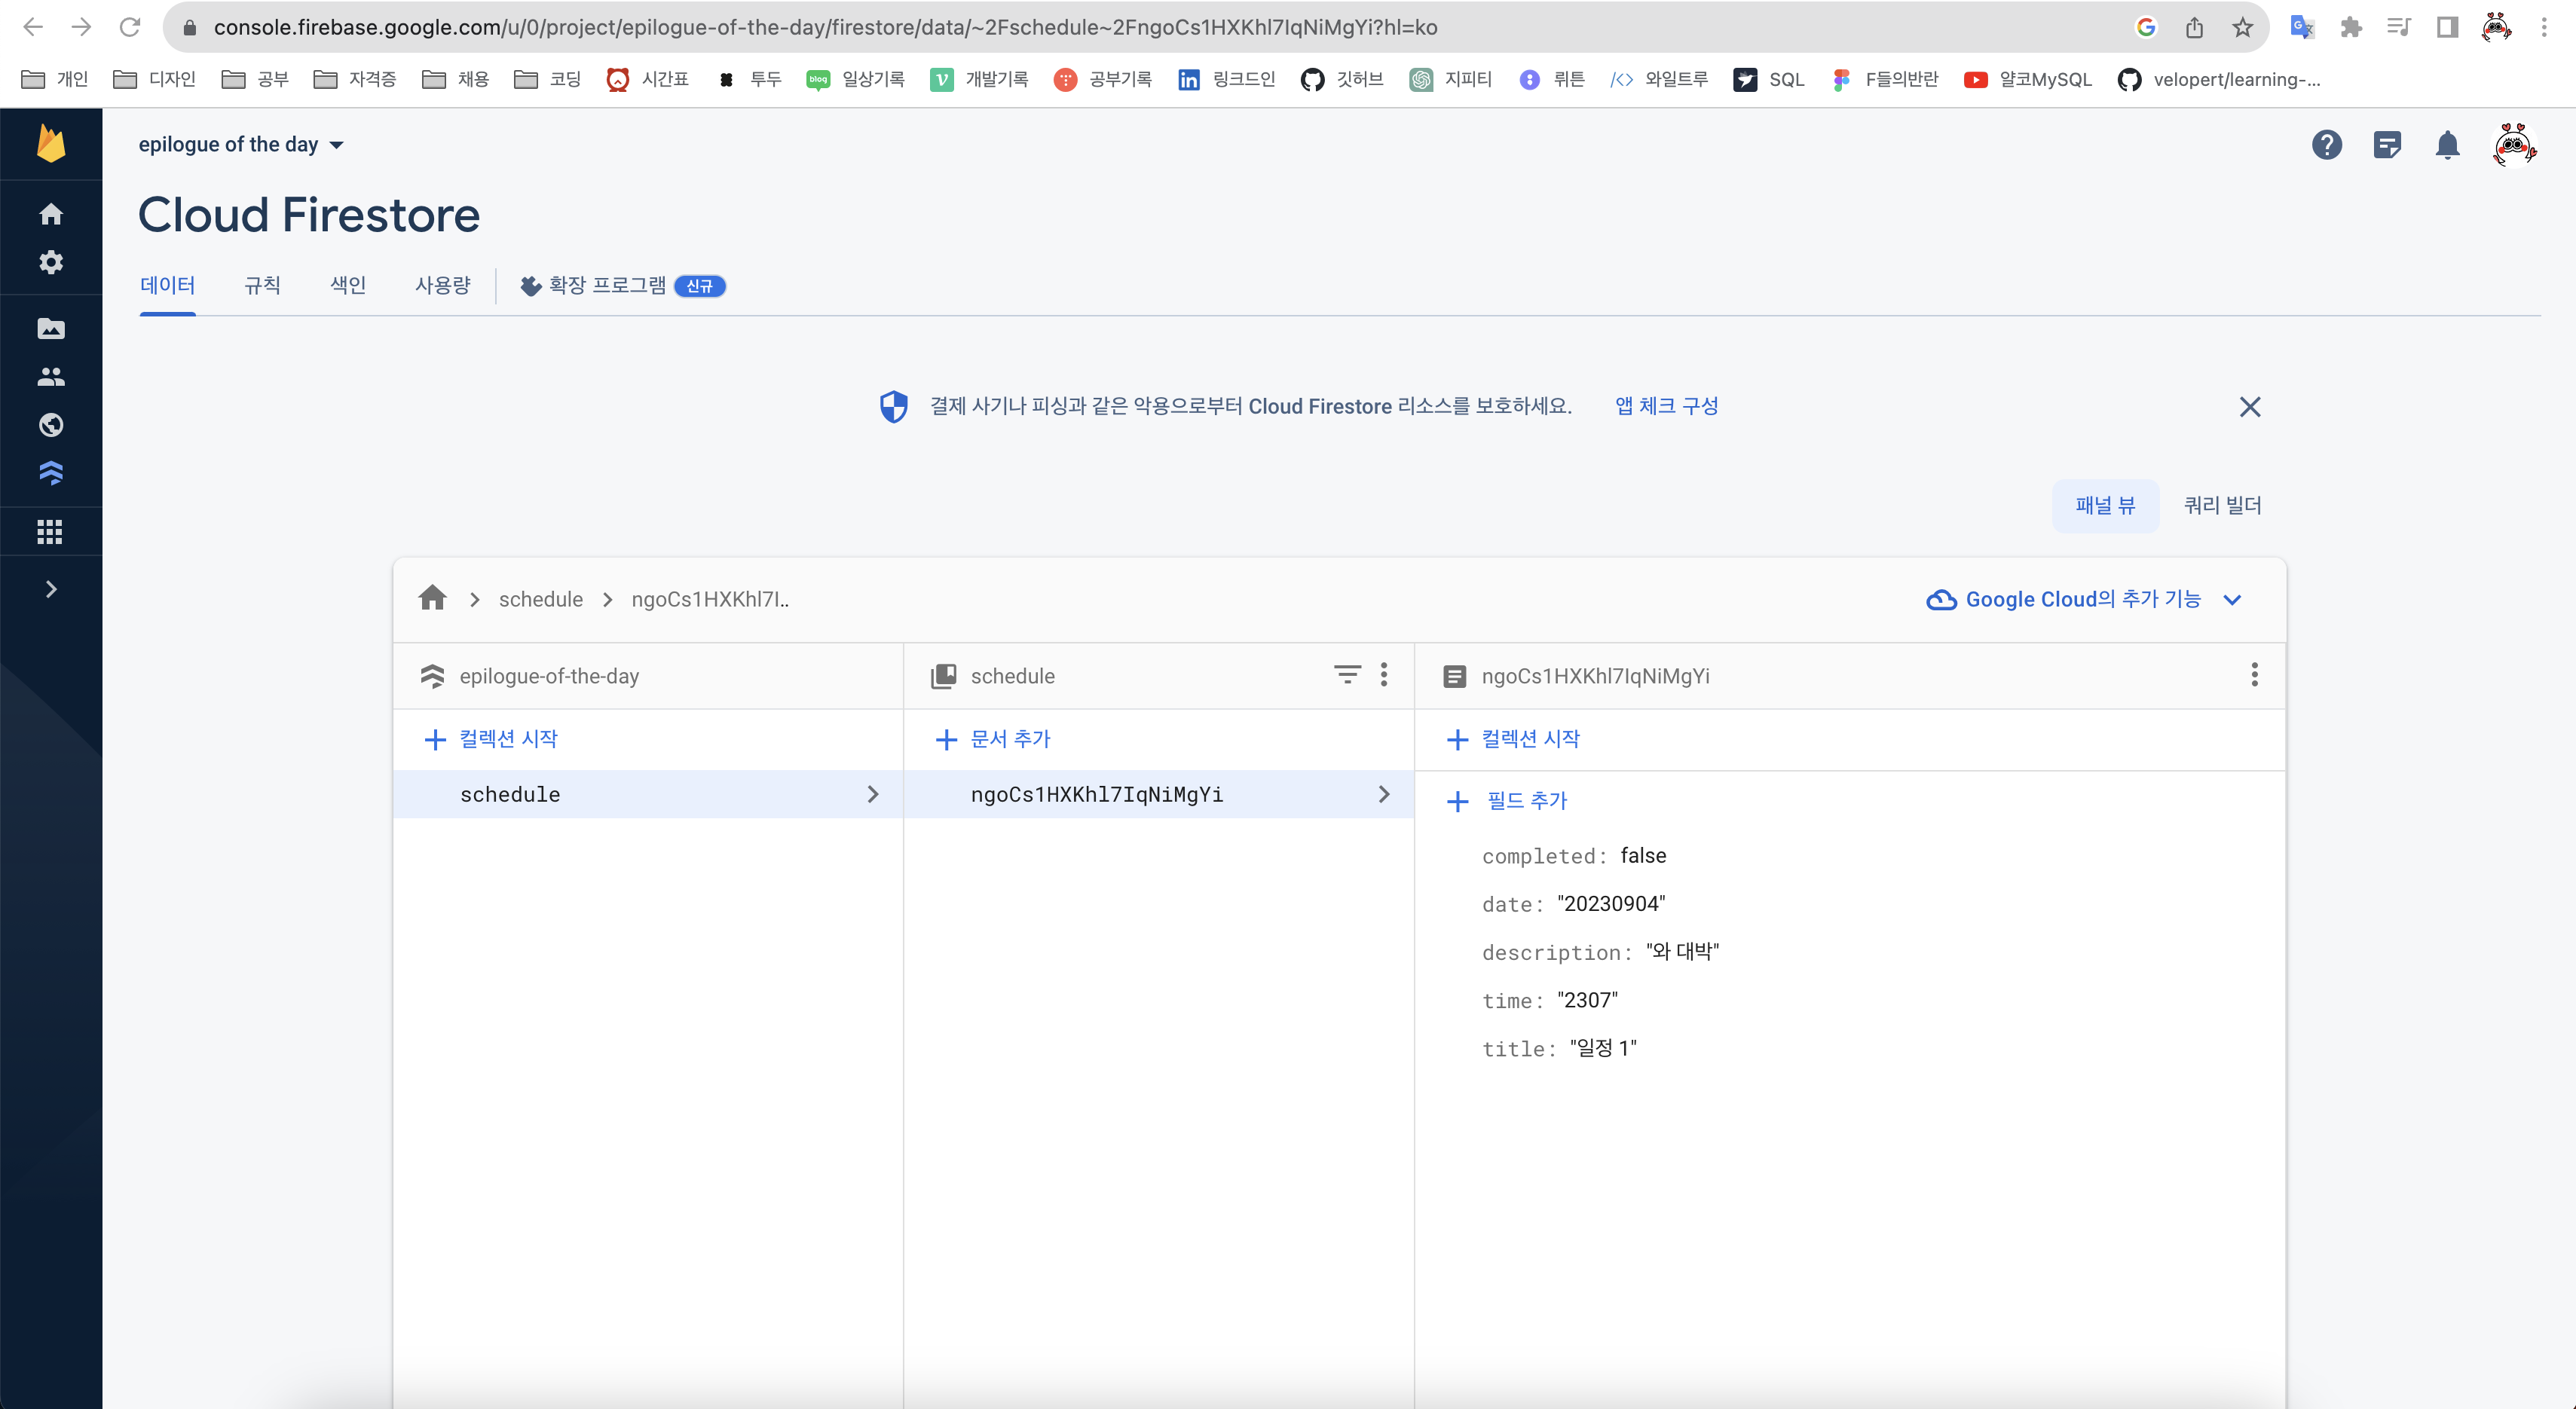Click the description field "와 대박"
Screen dimensions: 2576x1409
(1600, 952)
